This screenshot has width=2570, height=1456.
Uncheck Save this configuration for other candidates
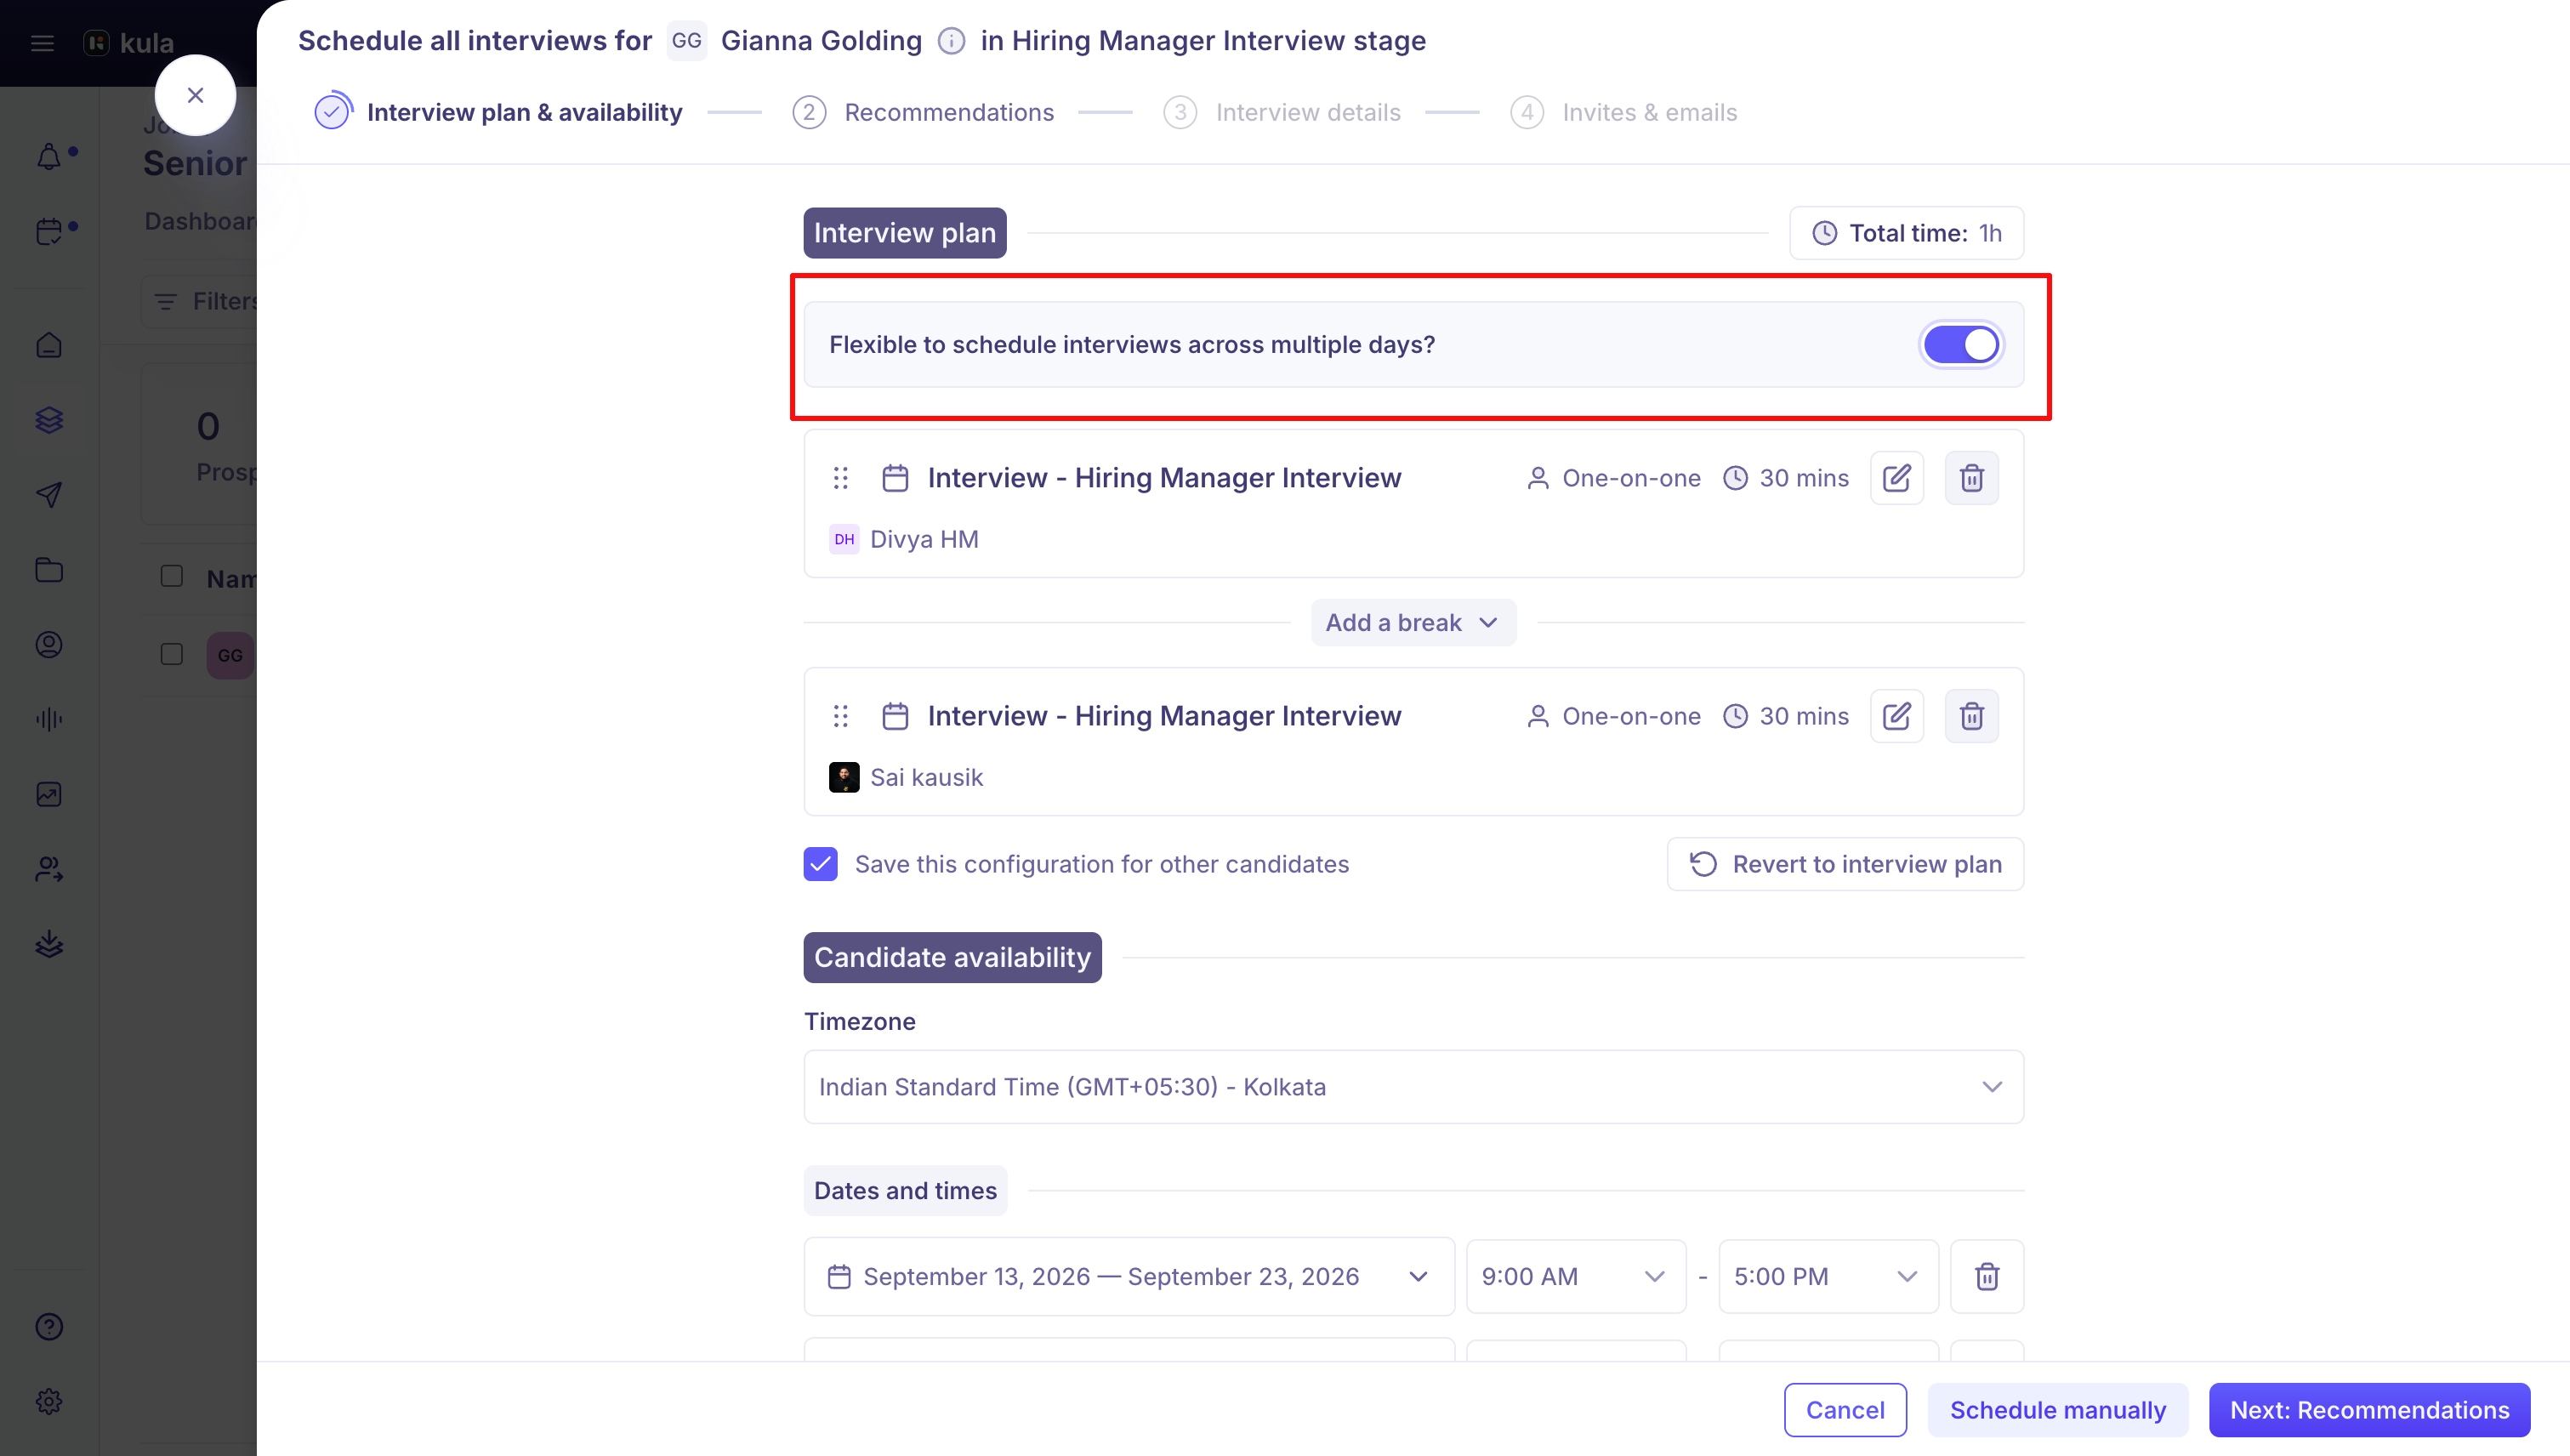(821, 864)
